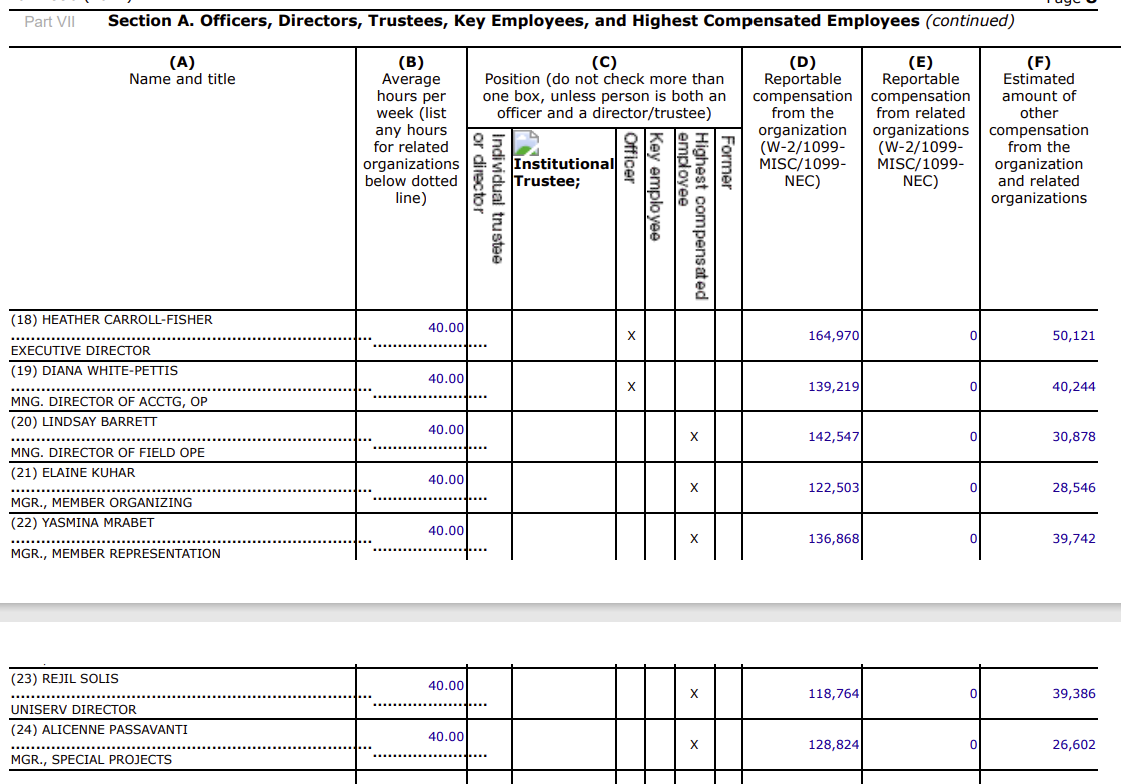Click the 50,121 estimated other compensation field

(x=1073, y=336)
